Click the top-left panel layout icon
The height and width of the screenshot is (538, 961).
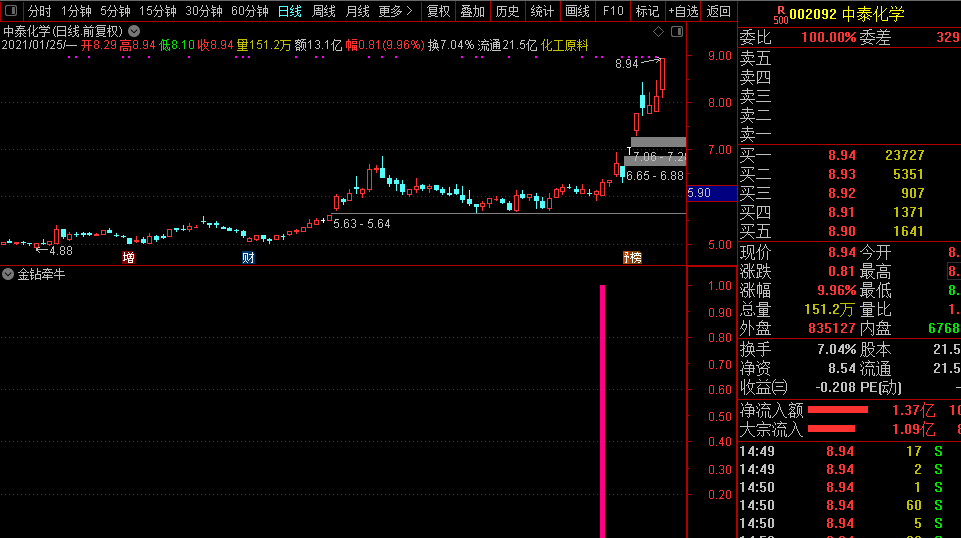(x=11, y=11)
